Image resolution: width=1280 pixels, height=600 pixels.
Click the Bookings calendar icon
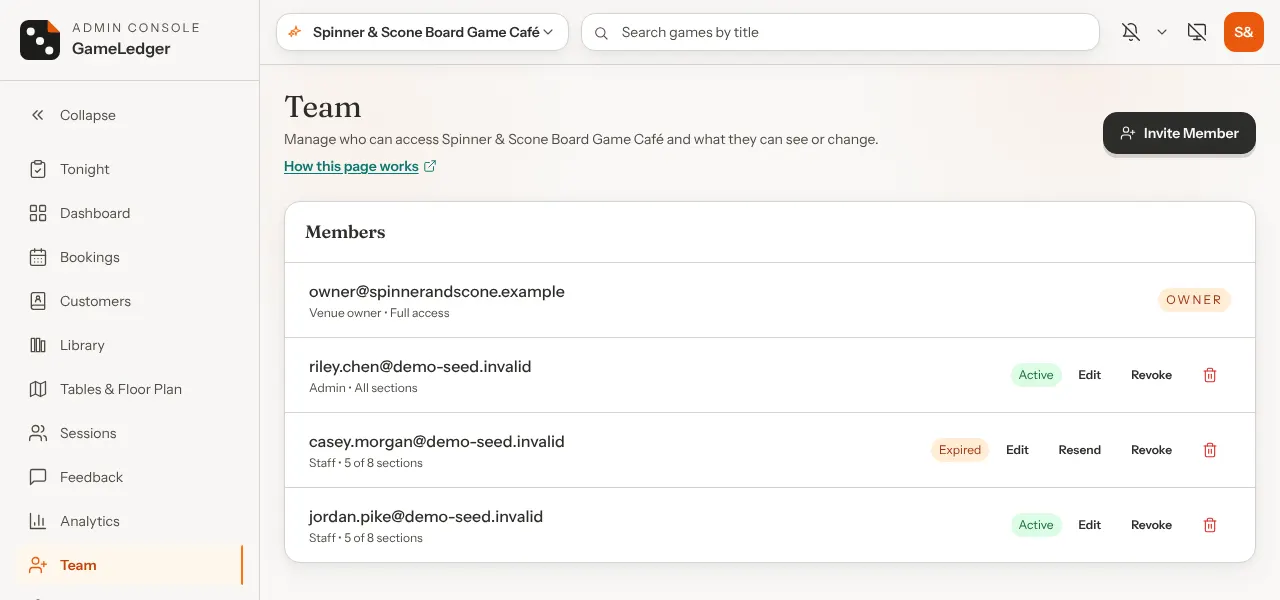[x=38, y=257]
